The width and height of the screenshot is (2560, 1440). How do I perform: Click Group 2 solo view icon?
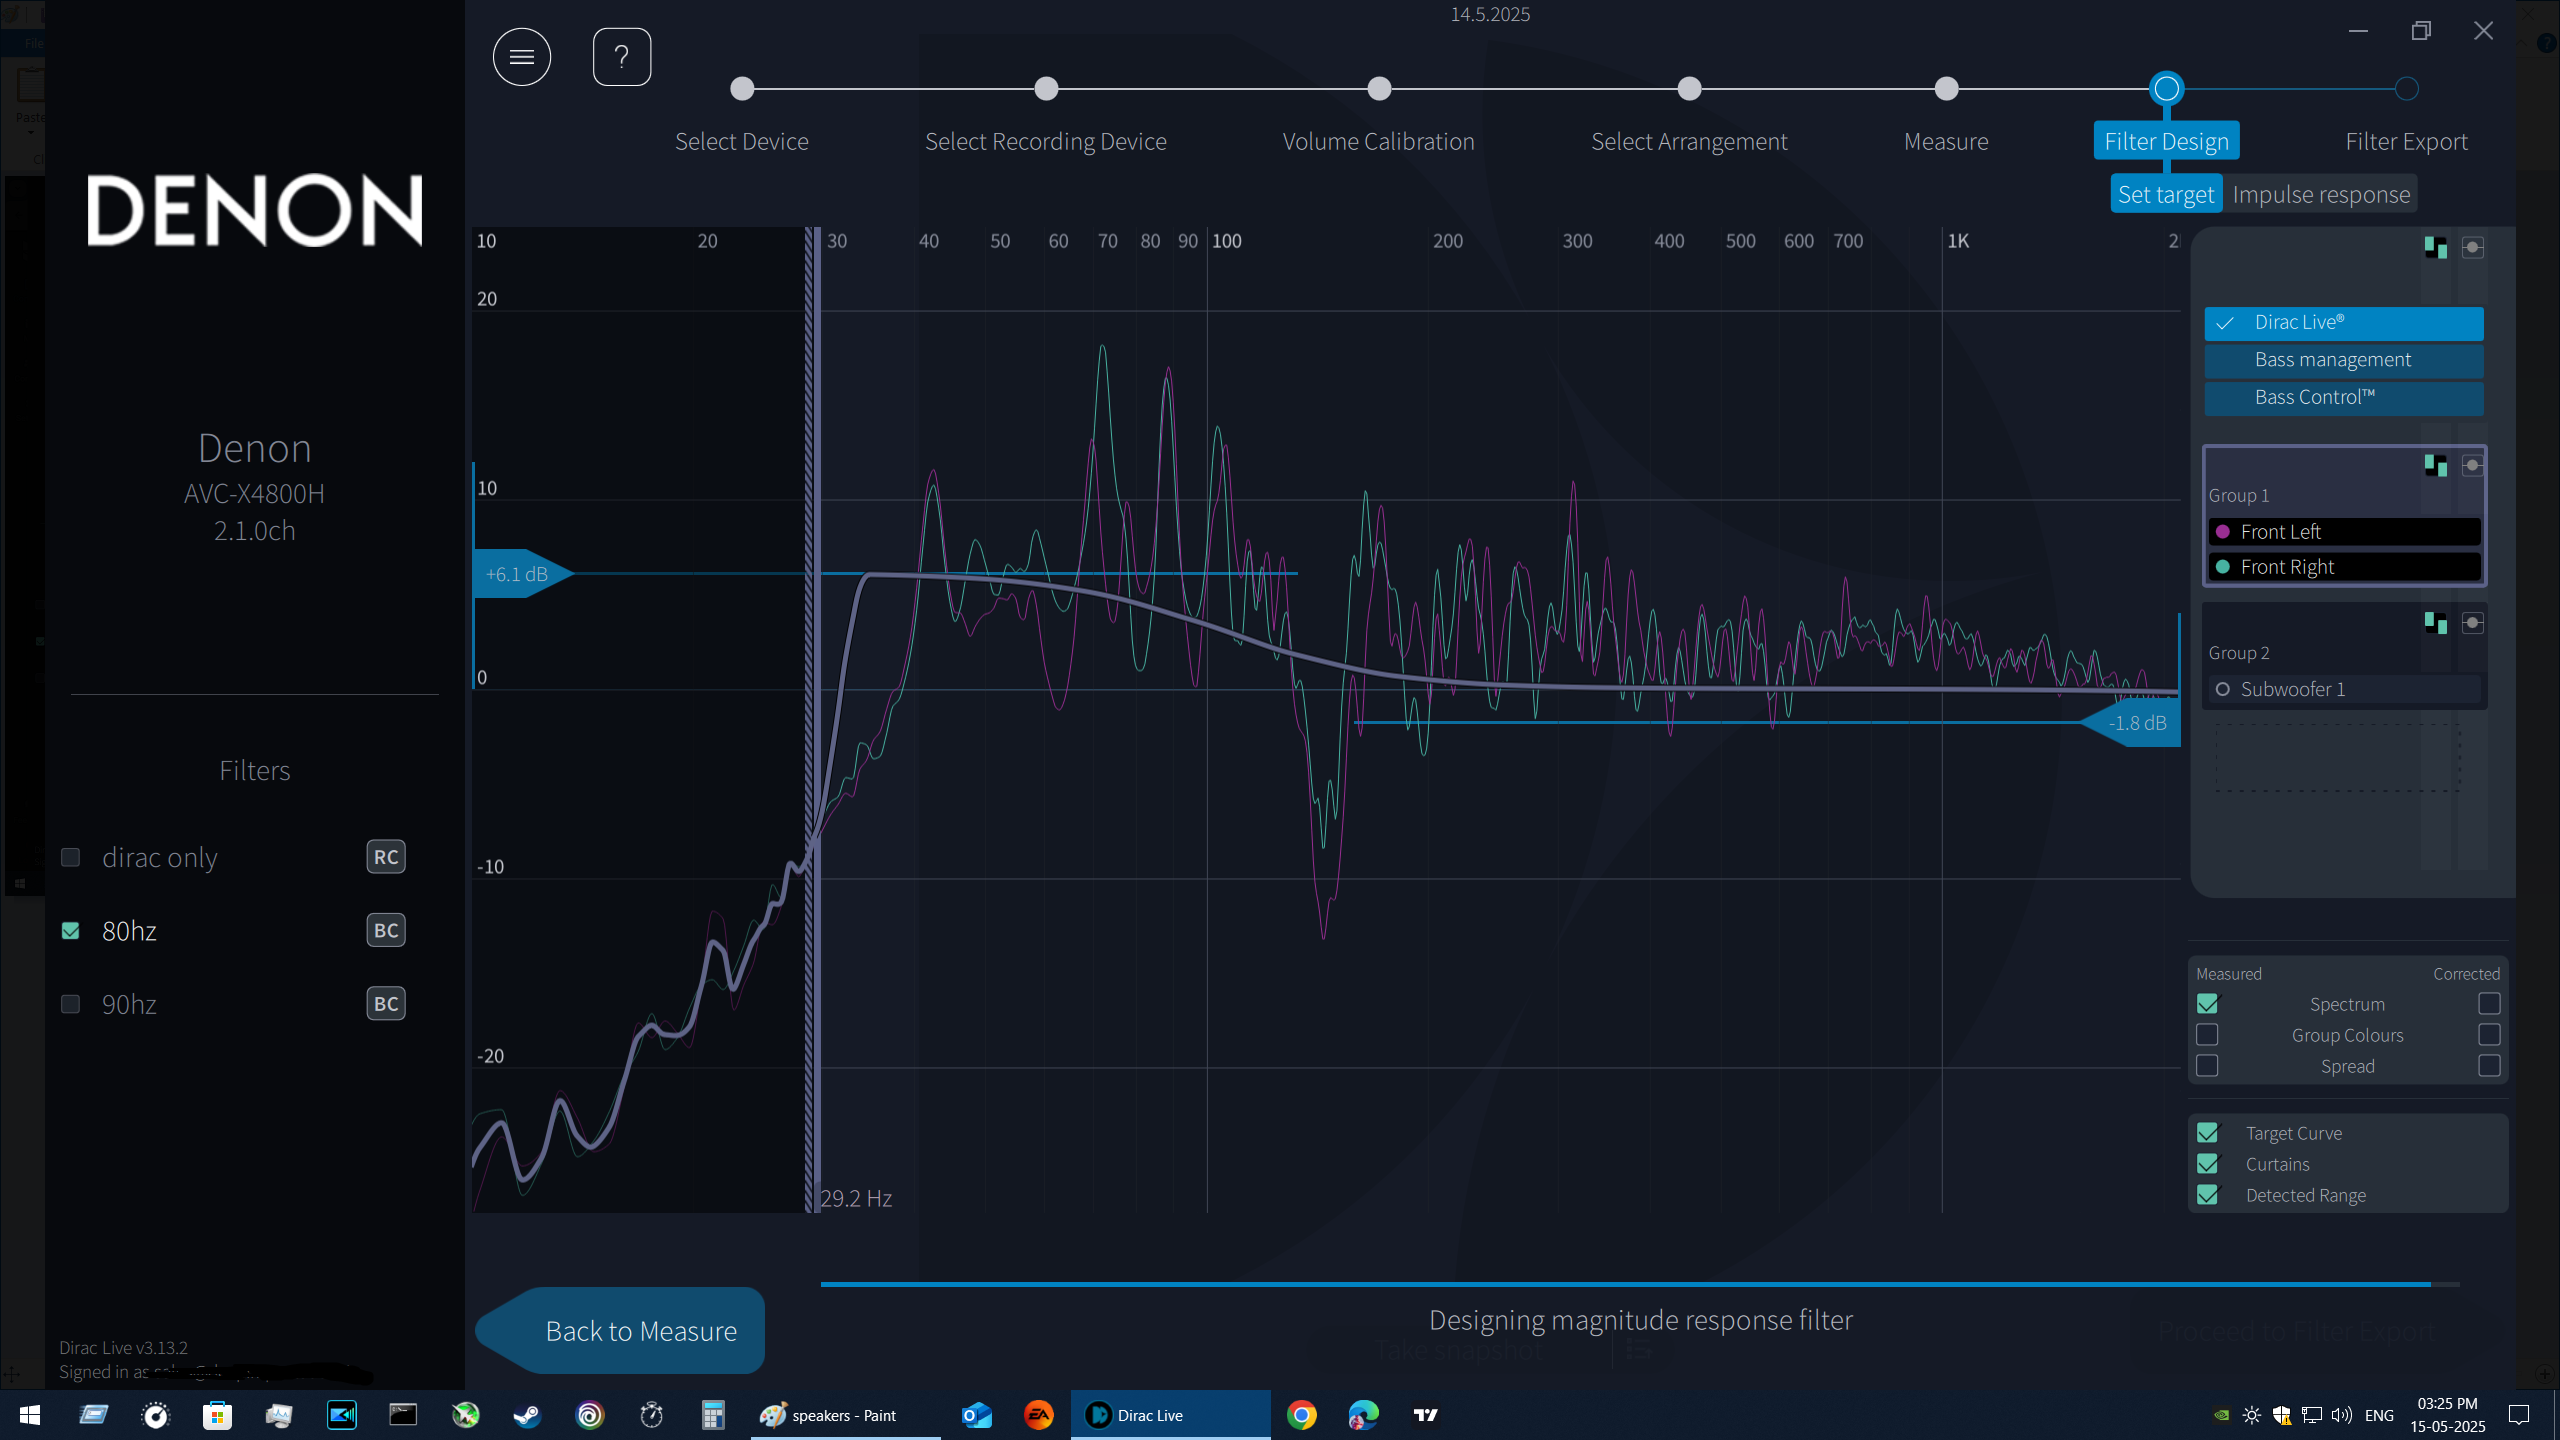tap(2472, 623)
